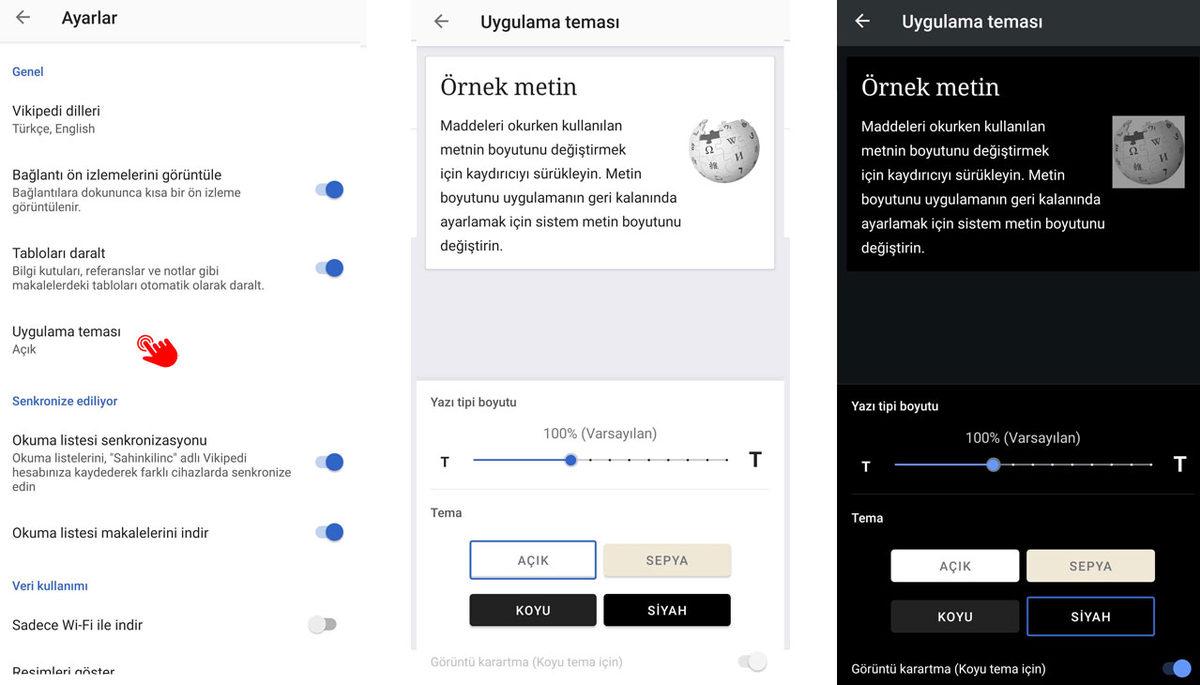Disable Bağlantı ön izlemelerini görüntüle
Image resolution: width=1200 pixels, height=685 pixels.
[x=330, y=189]
